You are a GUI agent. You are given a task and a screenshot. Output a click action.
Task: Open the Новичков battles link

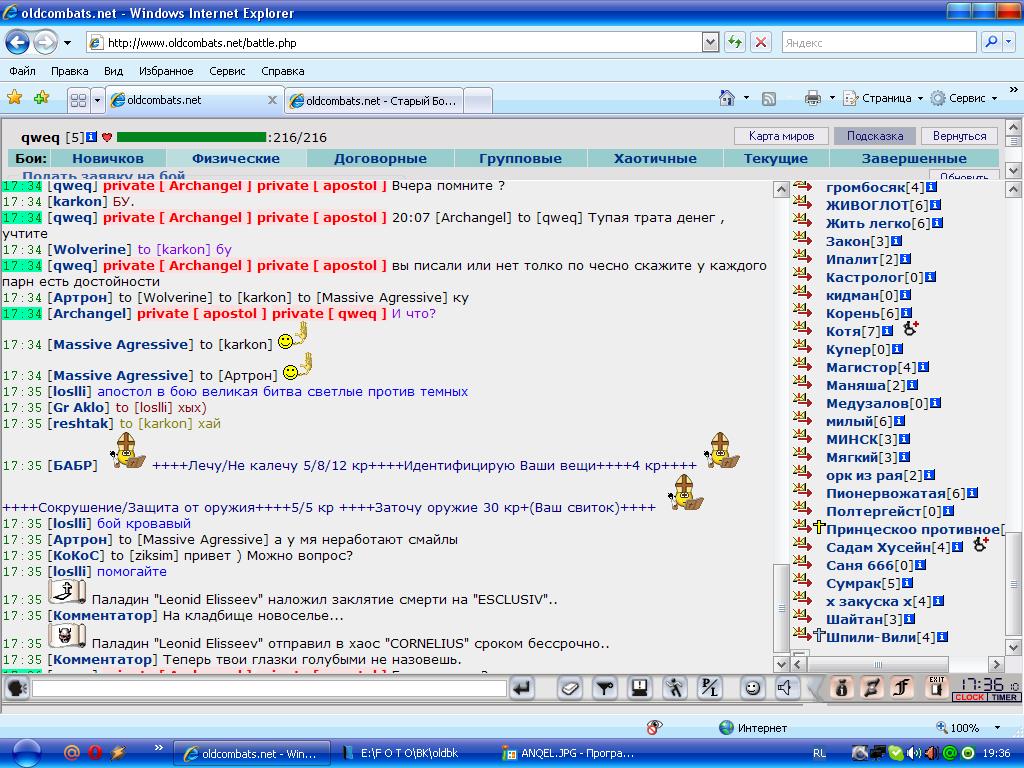[x=108, y=158]
